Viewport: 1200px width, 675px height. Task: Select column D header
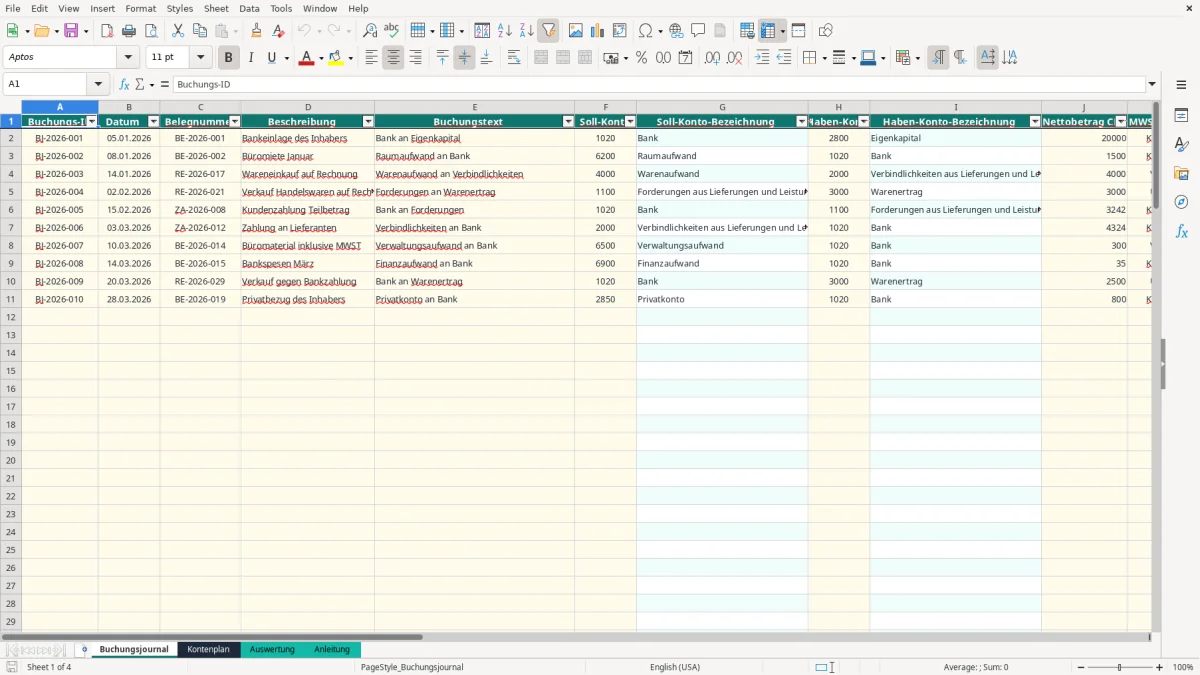click(x=307, y=107)
